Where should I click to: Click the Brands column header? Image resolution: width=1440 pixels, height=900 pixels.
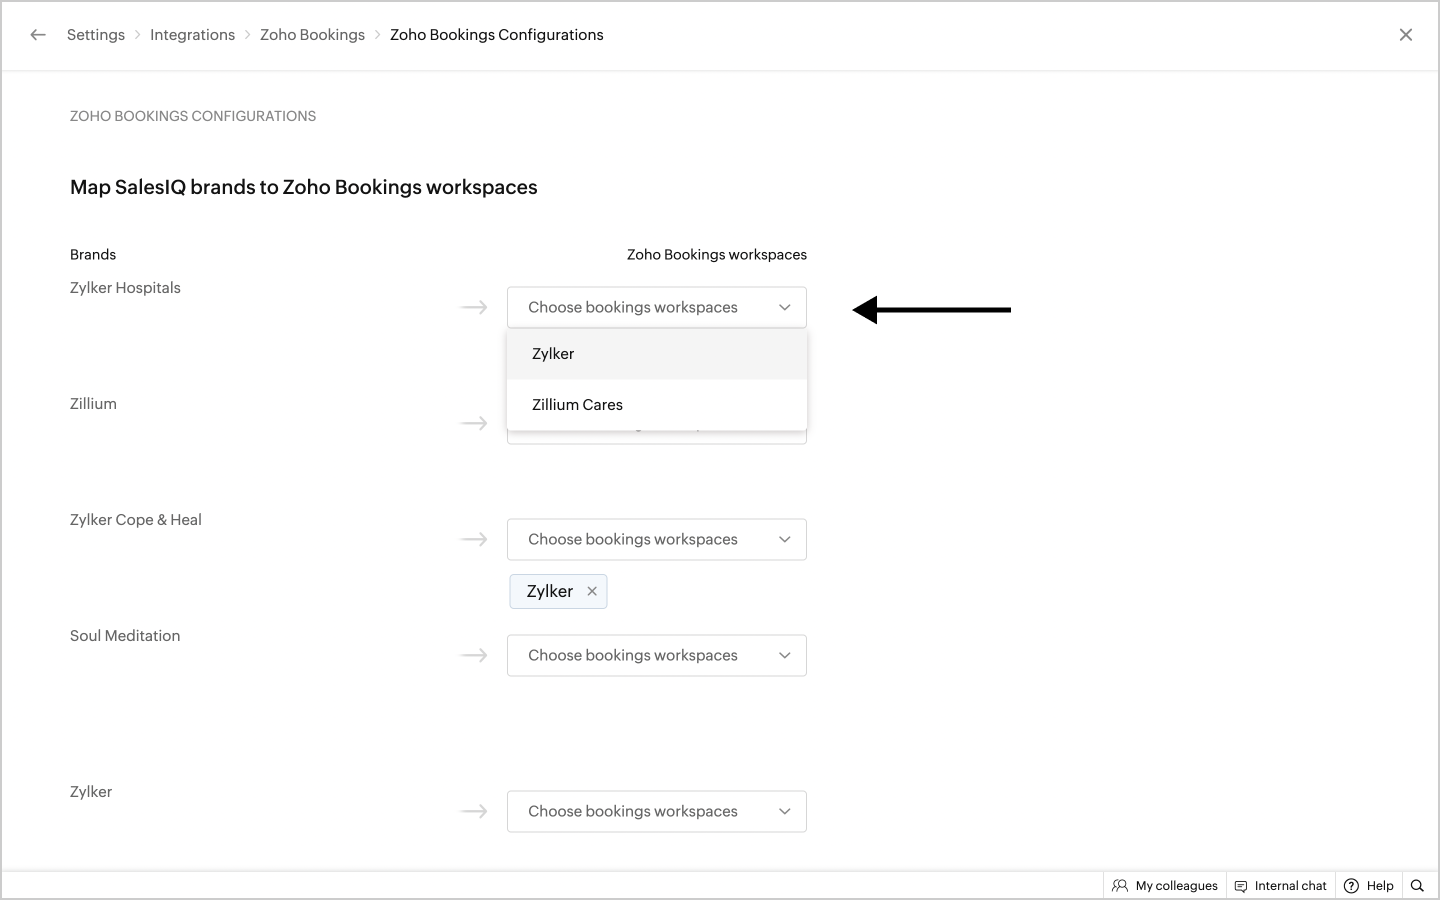[x=93, y=255]
